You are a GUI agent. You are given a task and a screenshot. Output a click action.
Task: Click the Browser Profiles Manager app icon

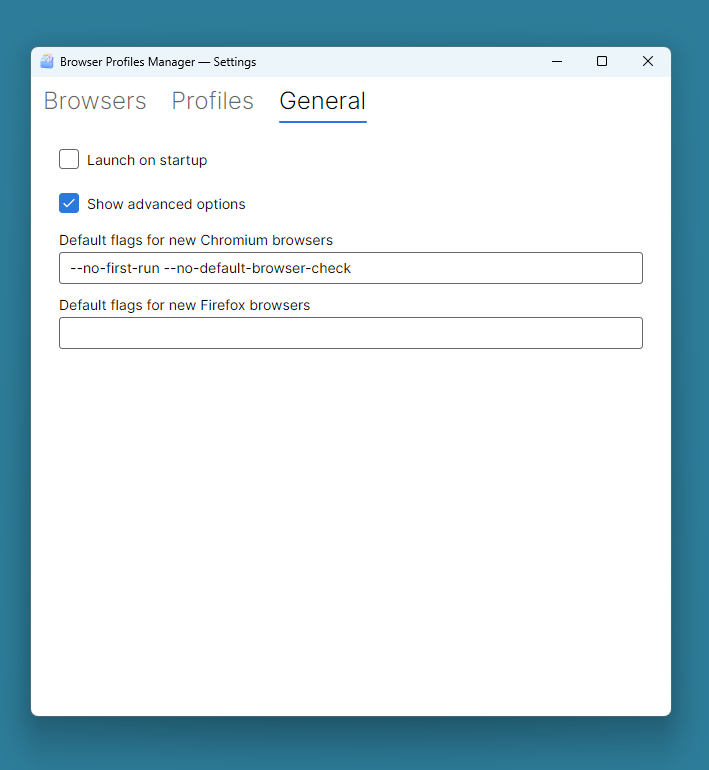[x=47, y=61]
